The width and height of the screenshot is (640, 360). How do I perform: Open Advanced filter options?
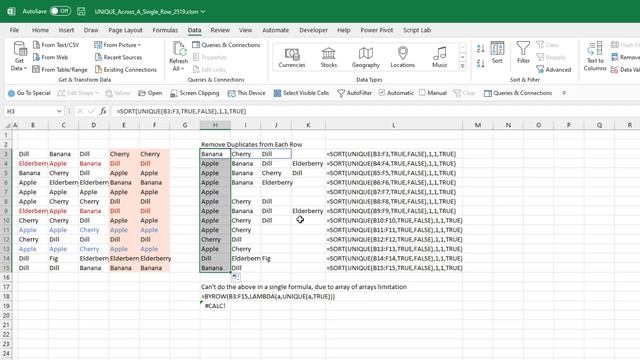(x=554, y=70)
